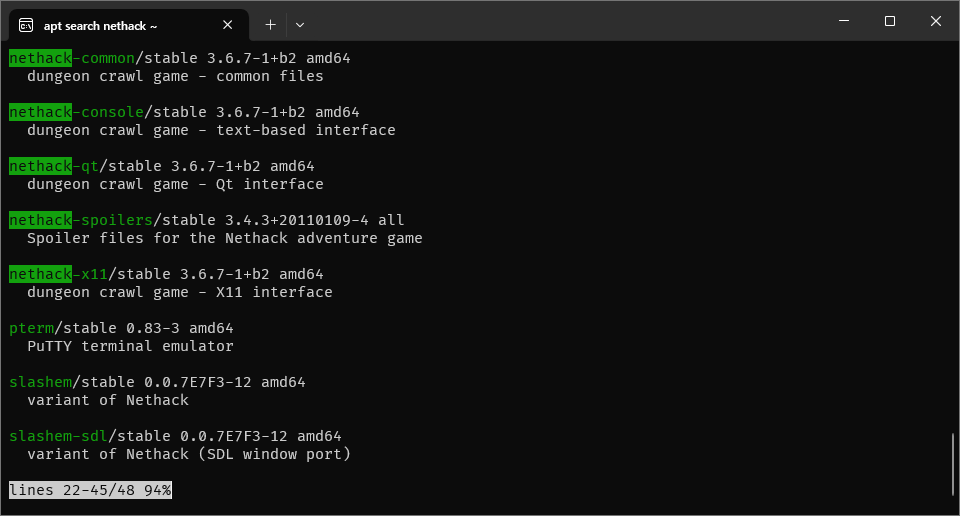This screenshot has width=960, height=516.
Task: Expand the new tab profile dropdown chevron
Action: (x=300, y=24)
